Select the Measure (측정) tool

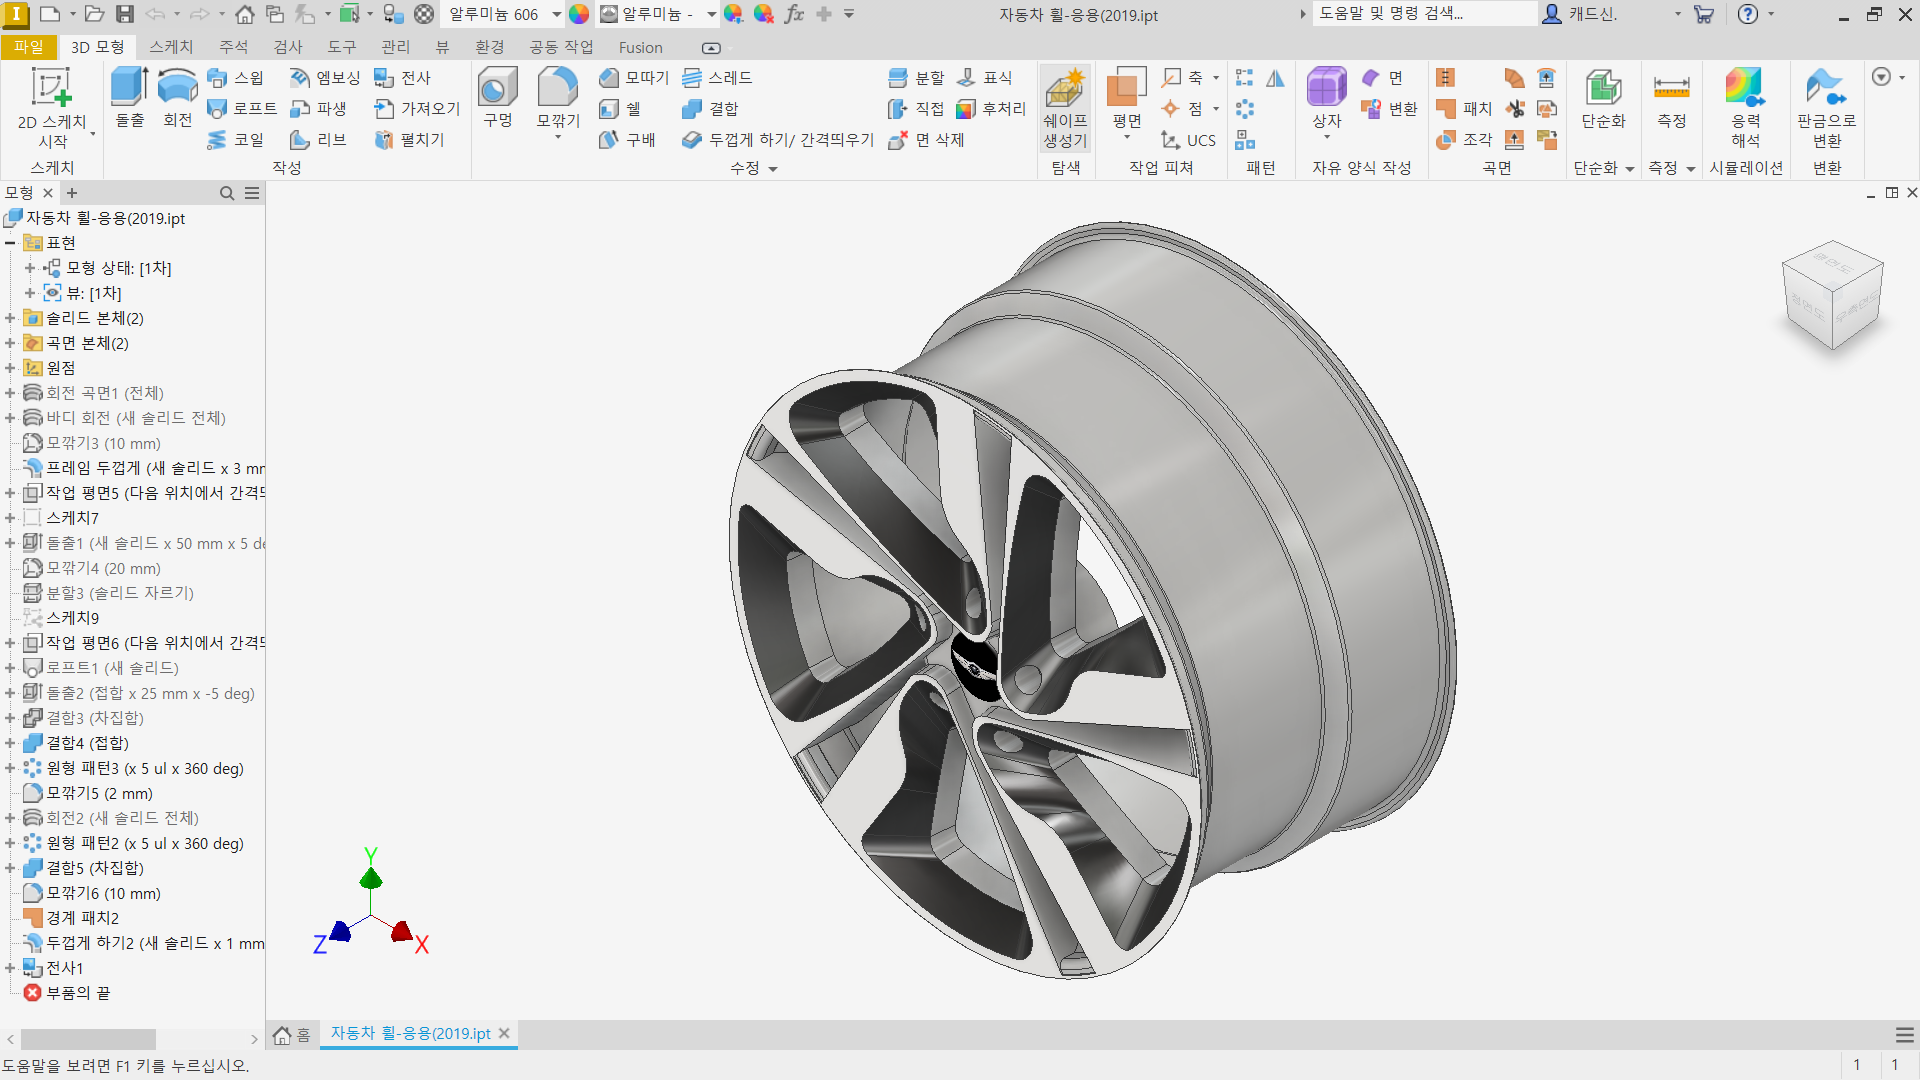(1671, 98)
